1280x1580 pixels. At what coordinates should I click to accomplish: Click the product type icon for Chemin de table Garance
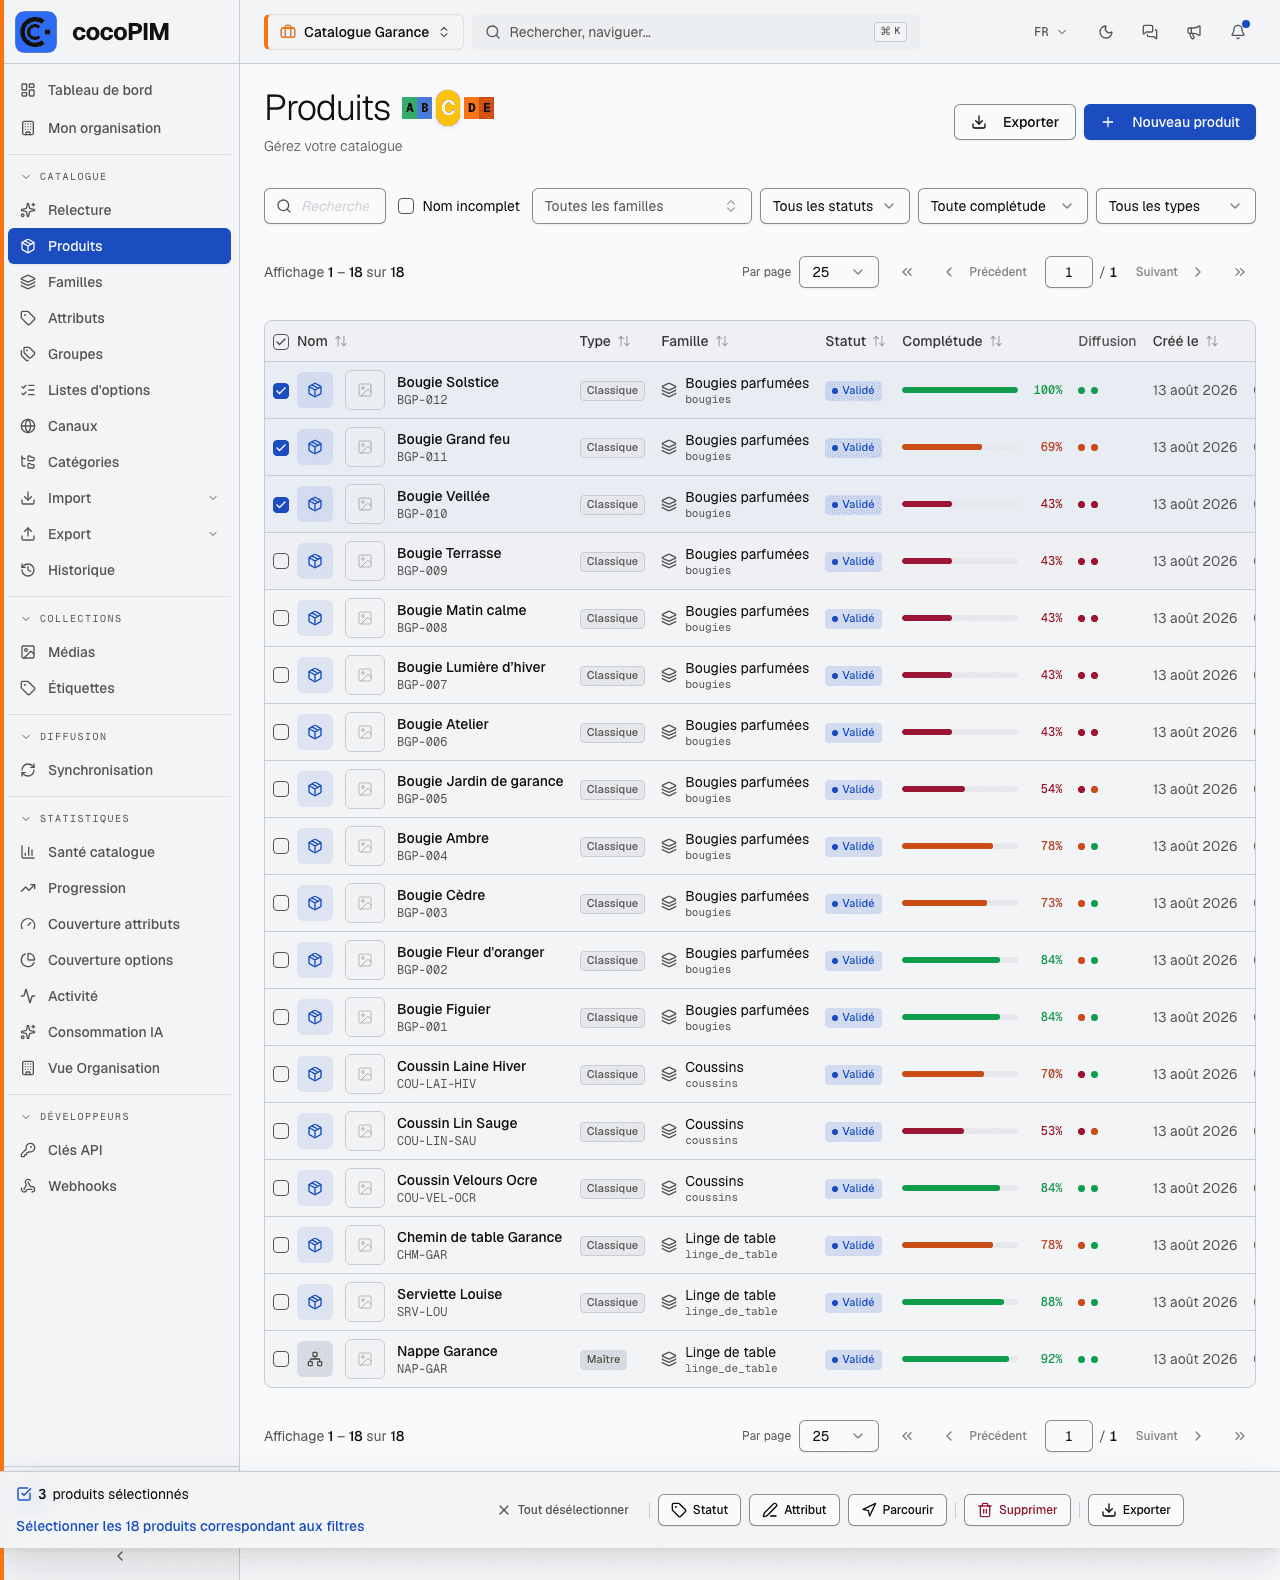coord(315,1245)
